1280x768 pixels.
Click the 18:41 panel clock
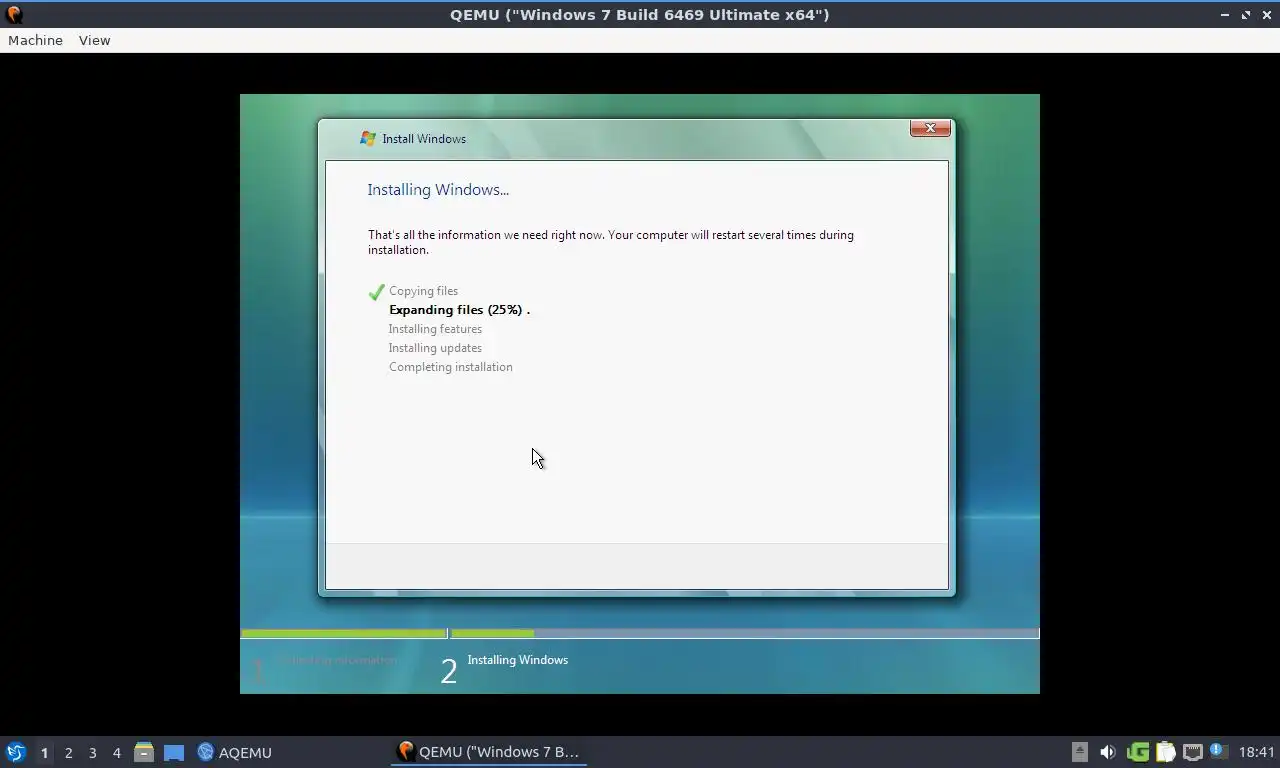click(1257, 752)
